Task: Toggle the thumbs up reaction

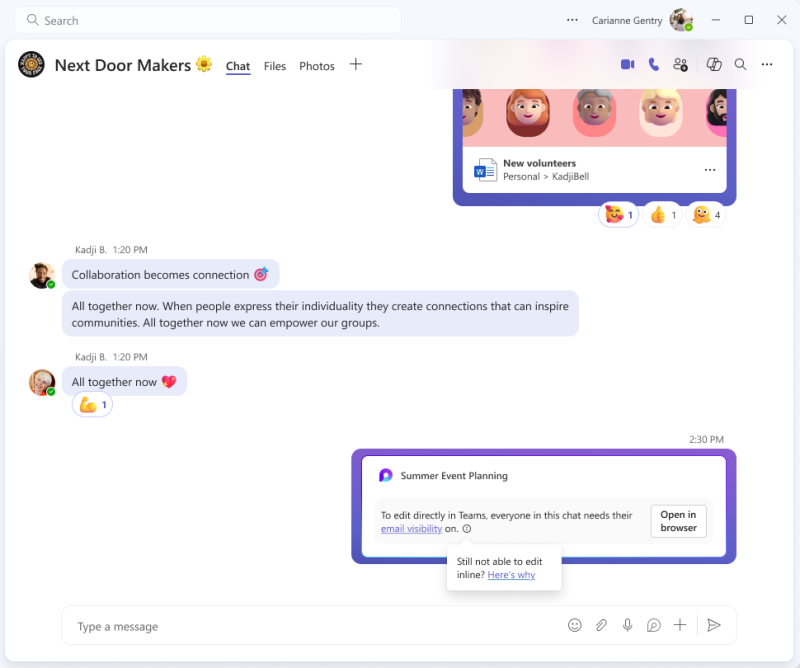Action: 662,215
